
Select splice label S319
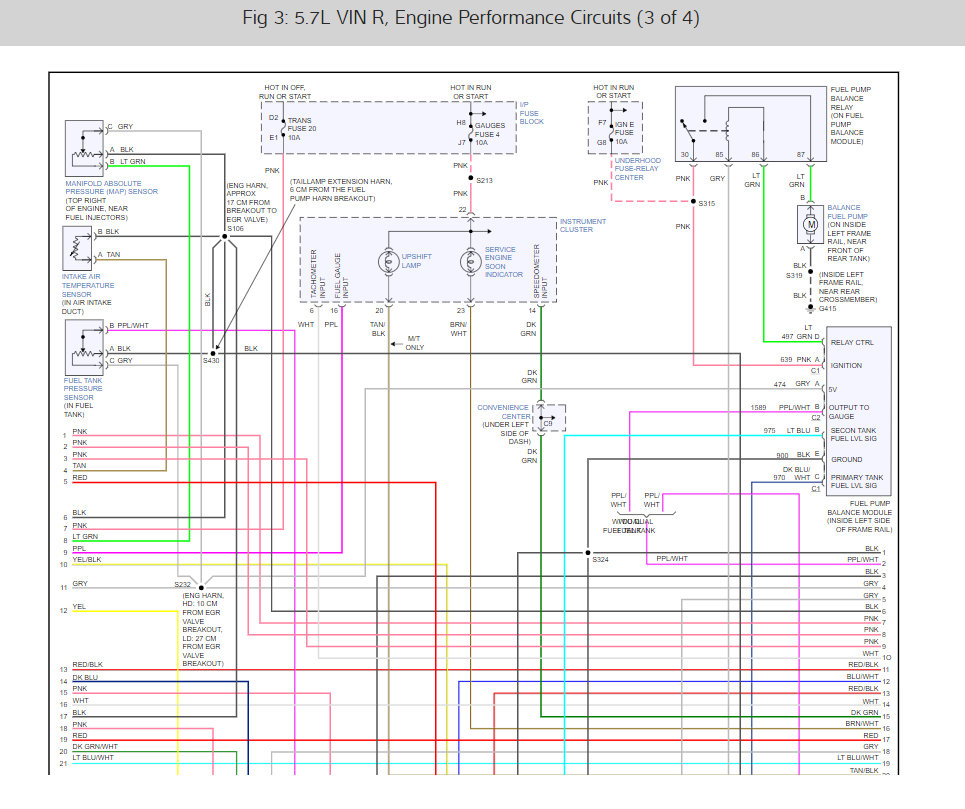tap(794, 276)
